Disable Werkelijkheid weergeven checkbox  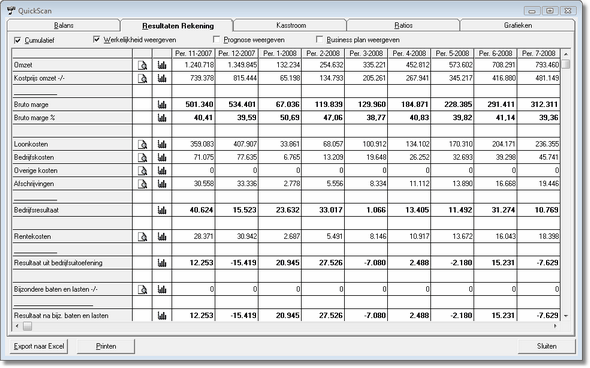(x=96, y=39)
